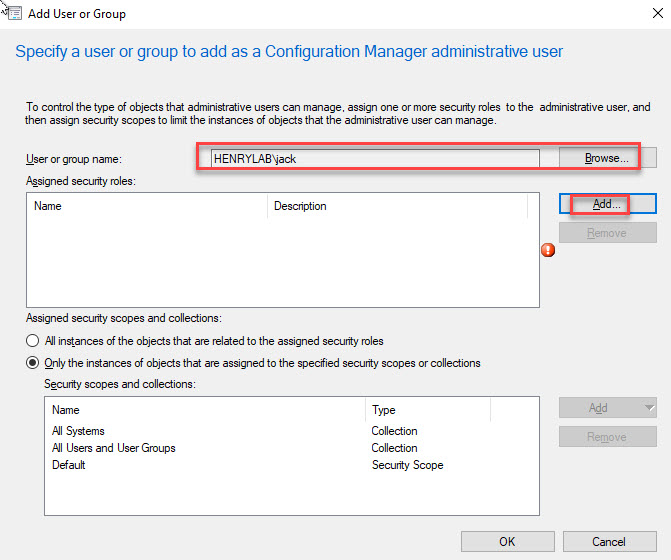Sort scopes list by Name column header
The width and height of the screenshot is (671, 560).
coord(205,410)
